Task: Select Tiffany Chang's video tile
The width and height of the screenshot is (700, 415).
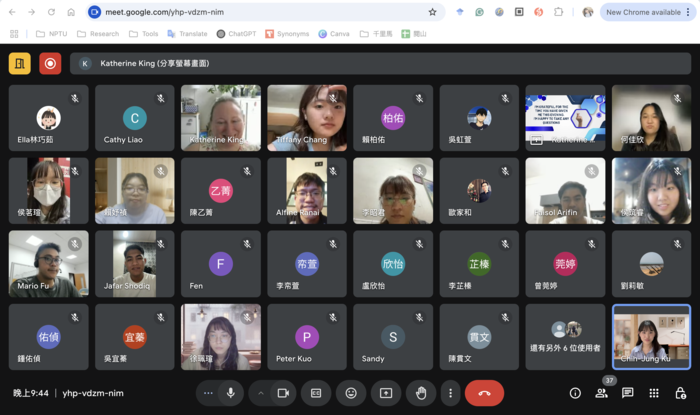Action: 307,118
